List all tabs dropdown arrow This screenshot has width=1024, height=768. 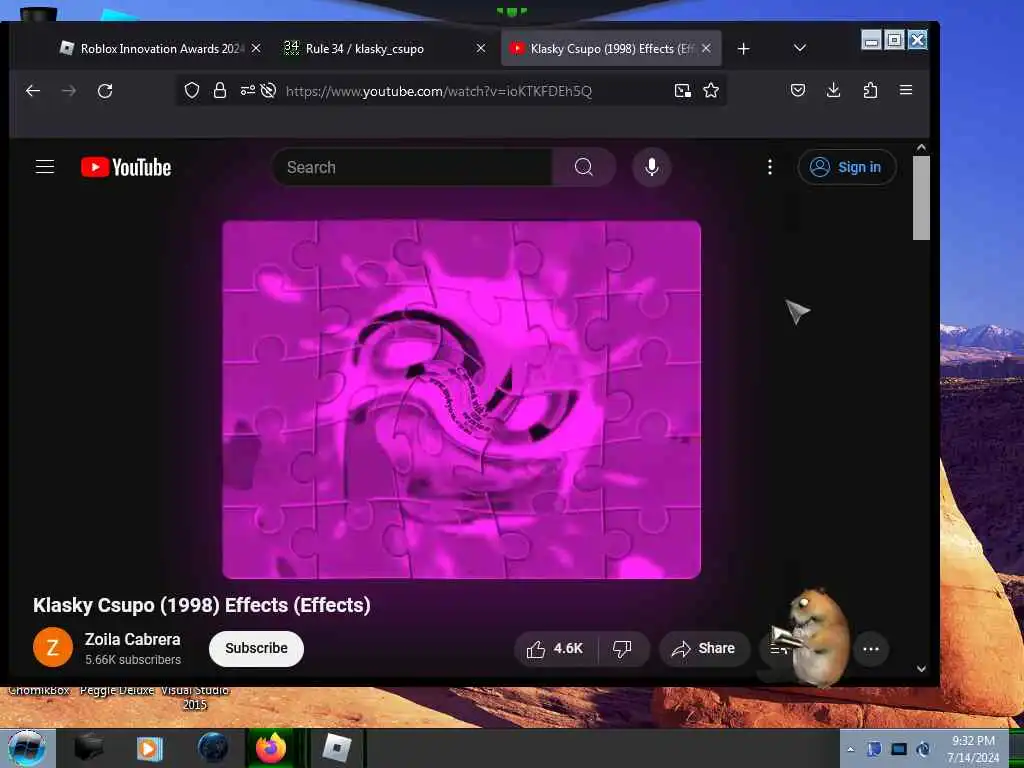click(x=799, y=48)
